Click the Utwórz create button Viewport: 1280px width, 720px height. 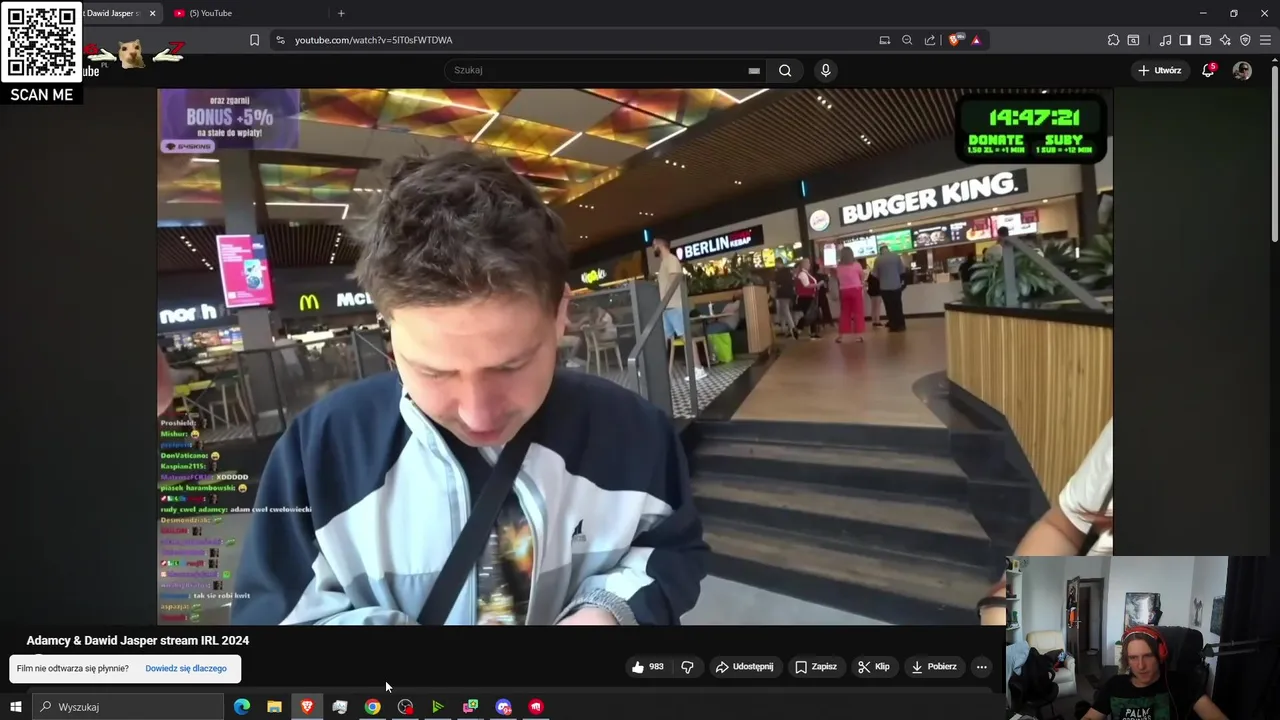pos(1159,70)
